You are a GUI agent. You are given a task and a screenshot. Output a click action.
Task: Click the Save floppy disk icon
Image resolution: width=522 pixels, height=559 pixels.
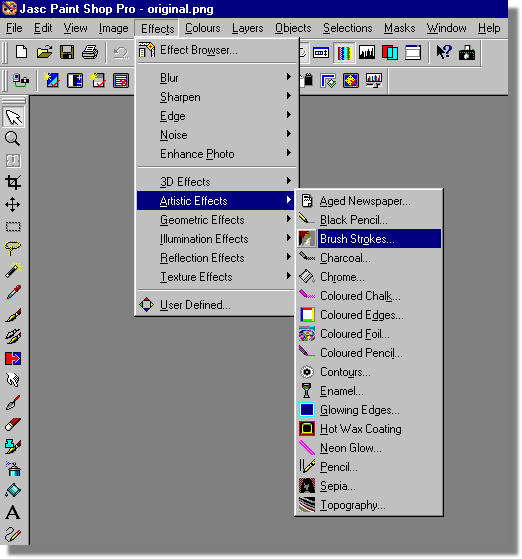click(x=67, y=52)
